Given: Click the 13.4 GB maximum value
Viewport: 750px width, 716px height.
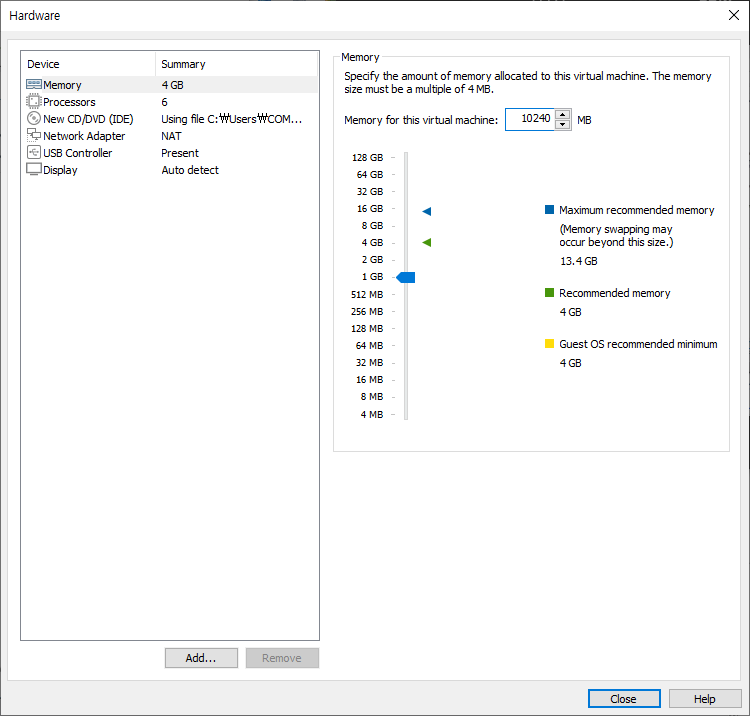Looking at the screenshot, I should [579, 261].
